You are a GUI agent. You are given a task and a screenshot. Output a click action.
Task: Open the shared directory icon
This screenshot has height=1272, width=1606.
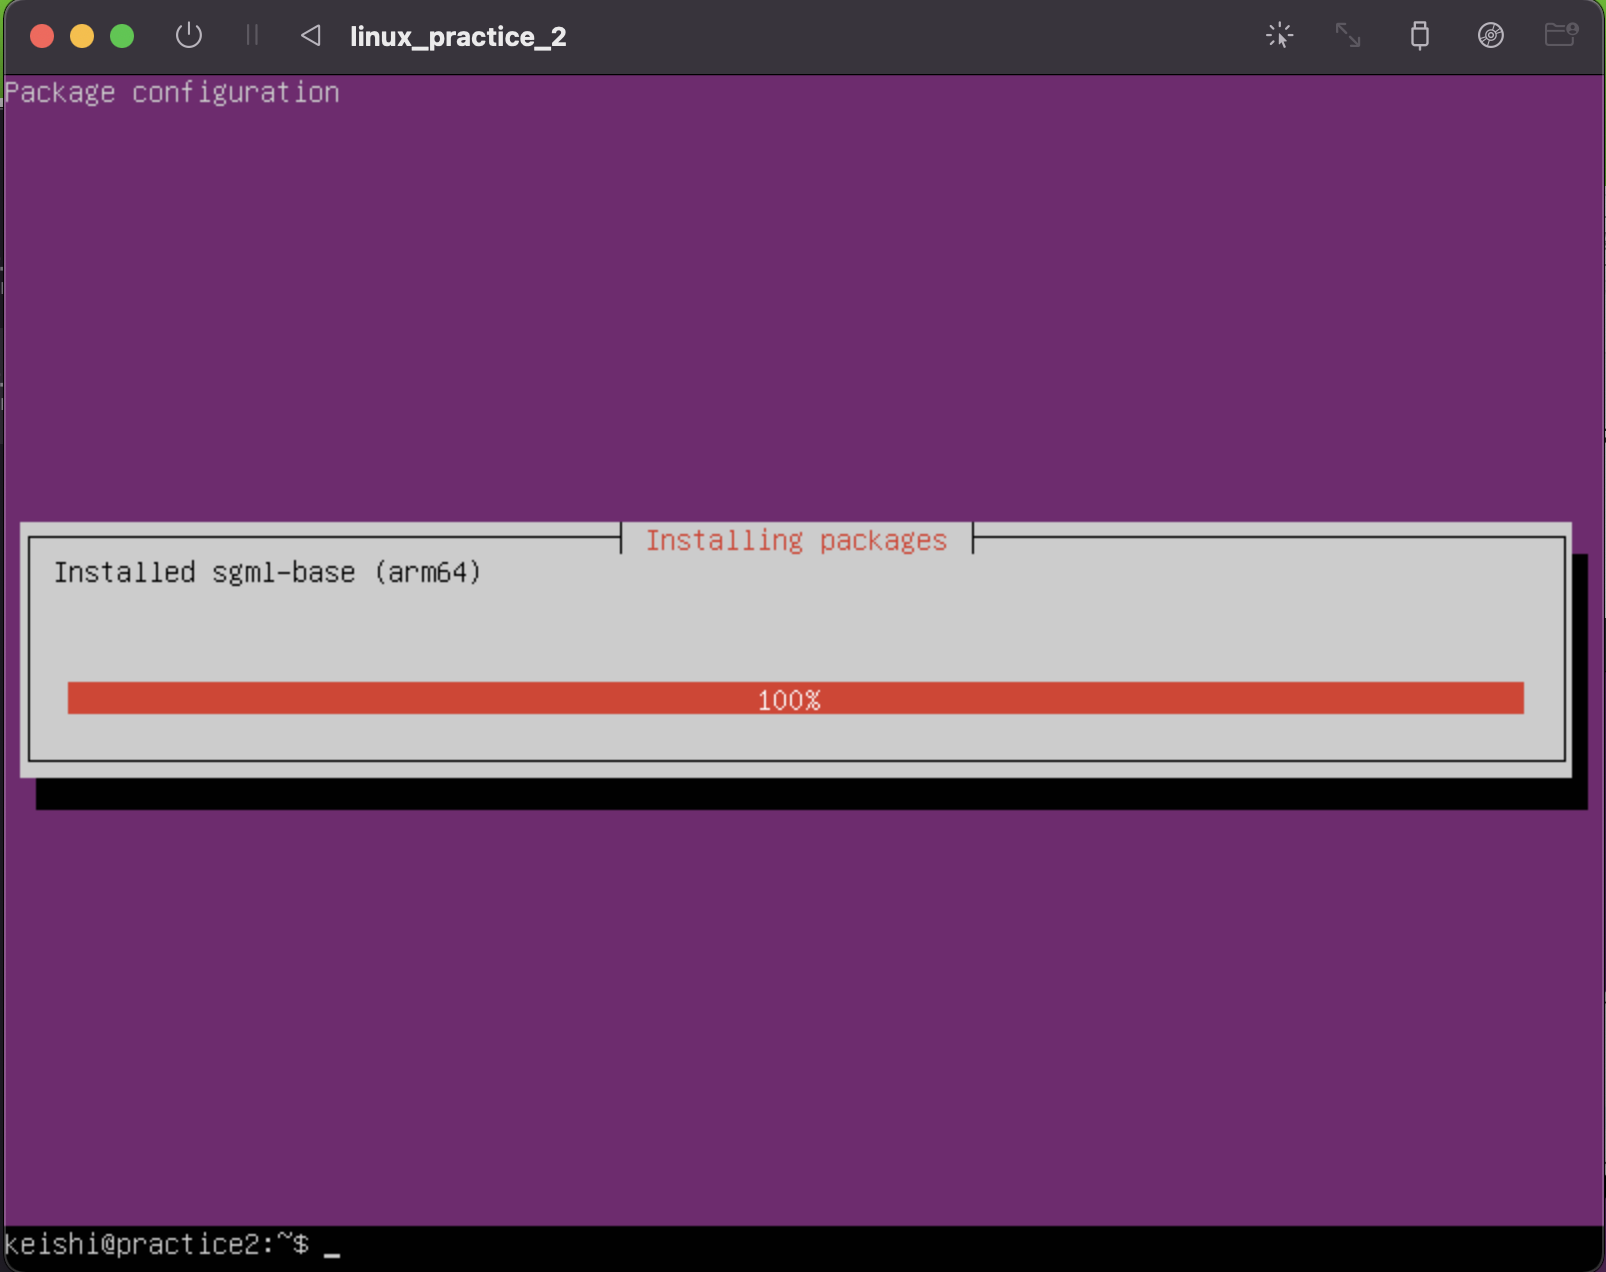[1560, 35]
